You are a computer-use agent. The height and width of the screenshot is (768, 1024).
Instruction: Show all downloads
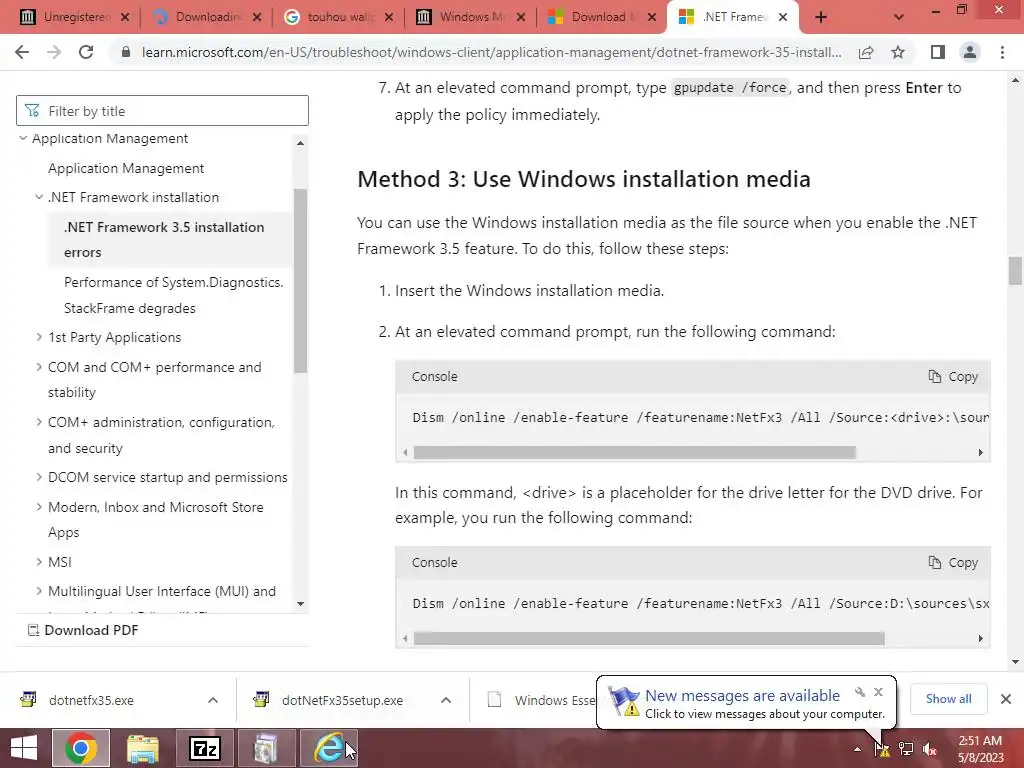pos(948,699)
